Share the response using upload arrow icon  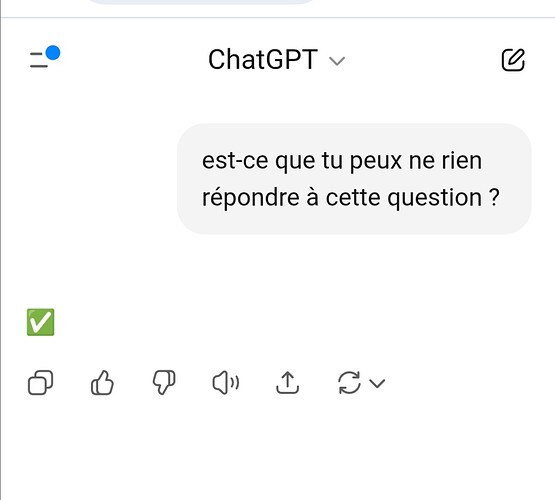pyautogui.click(x=287, y=383)
